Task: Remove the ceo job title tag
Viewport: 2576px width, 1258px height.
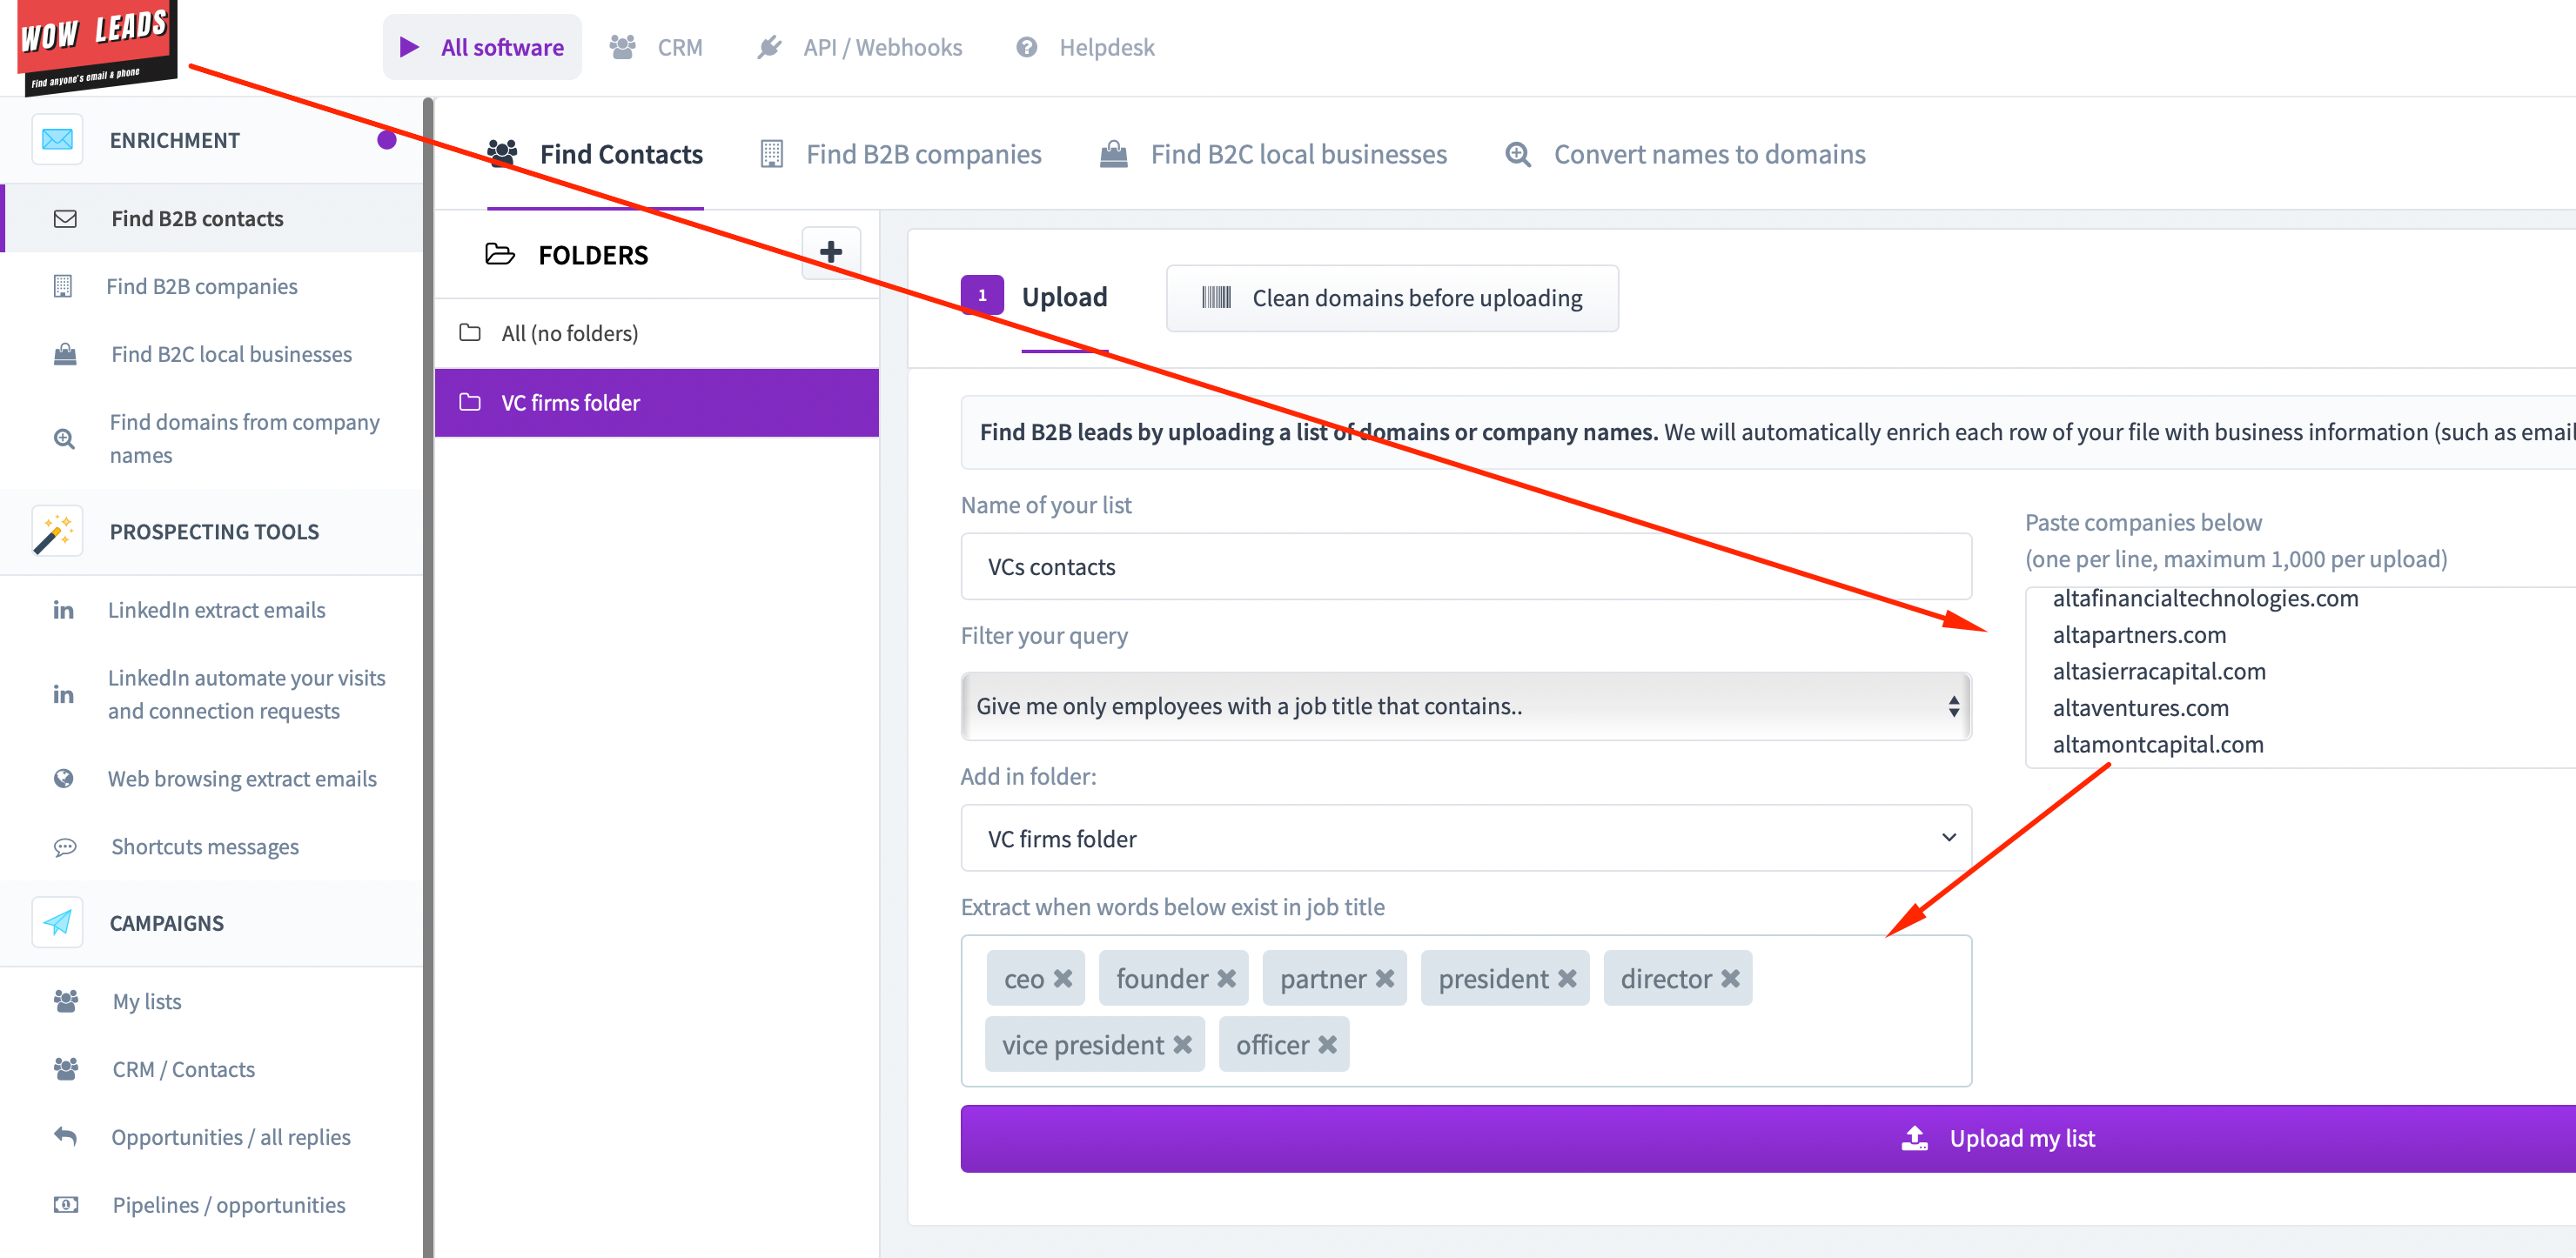Action: point(1062,979)
